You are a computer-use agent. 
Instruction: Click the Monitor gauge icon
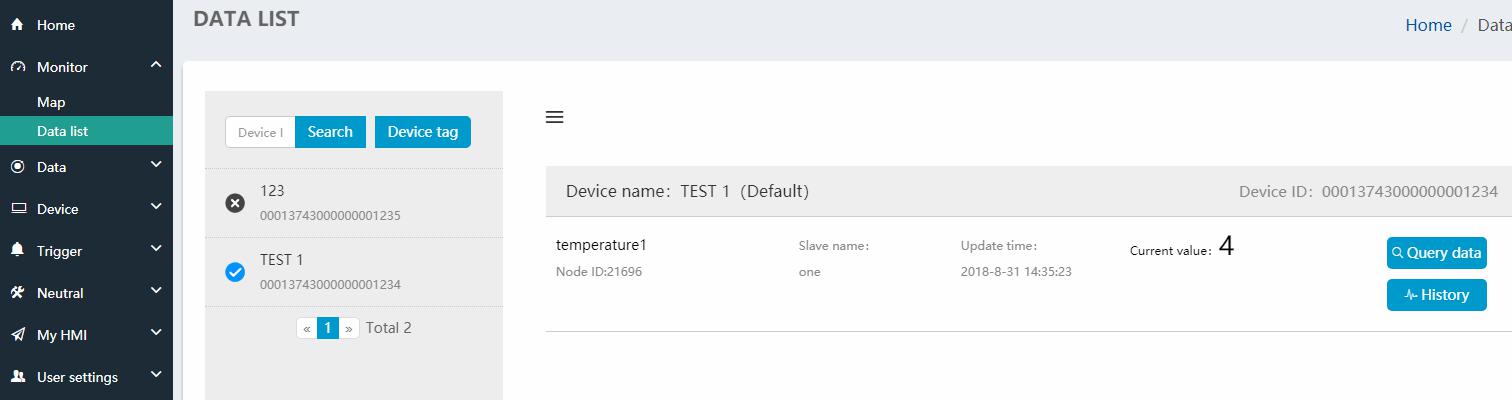(17, 67)
